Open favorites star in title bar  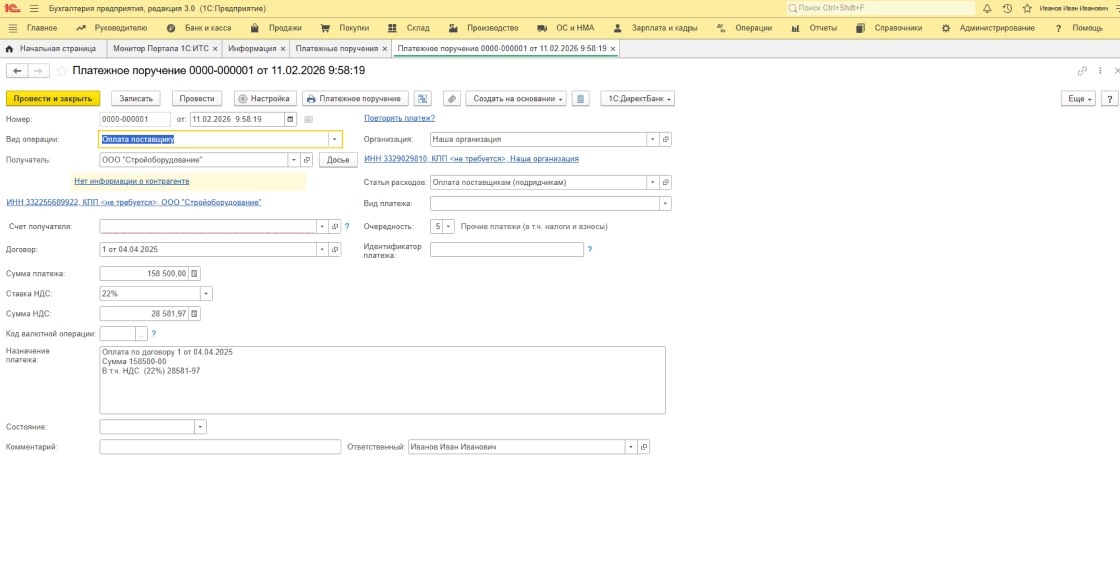(x=1027, y=9)
